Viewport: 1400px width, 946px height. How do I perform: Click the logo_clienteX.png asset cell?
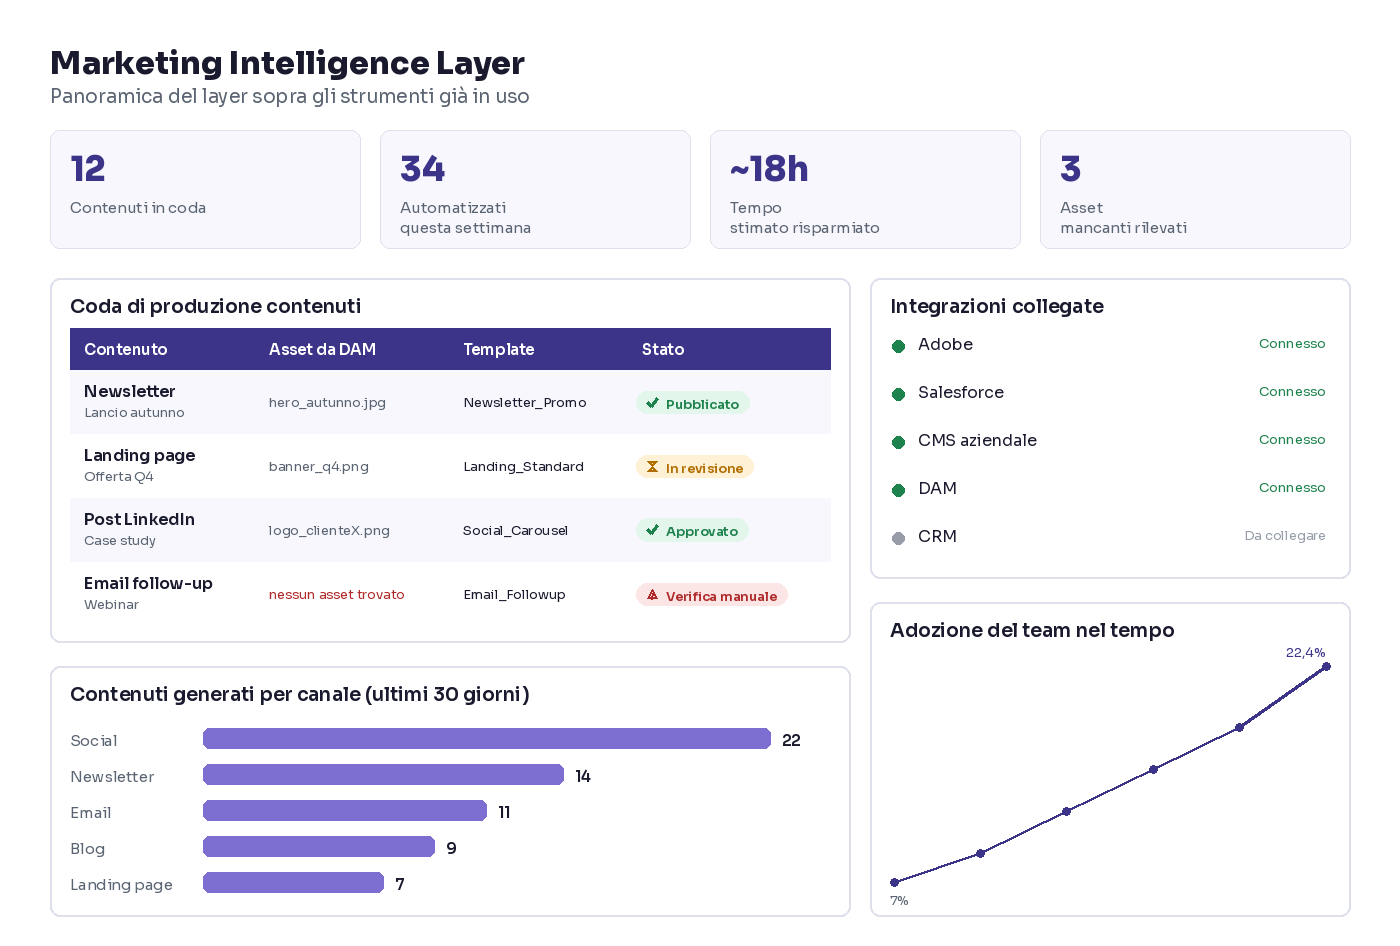(x=329, y=531)
